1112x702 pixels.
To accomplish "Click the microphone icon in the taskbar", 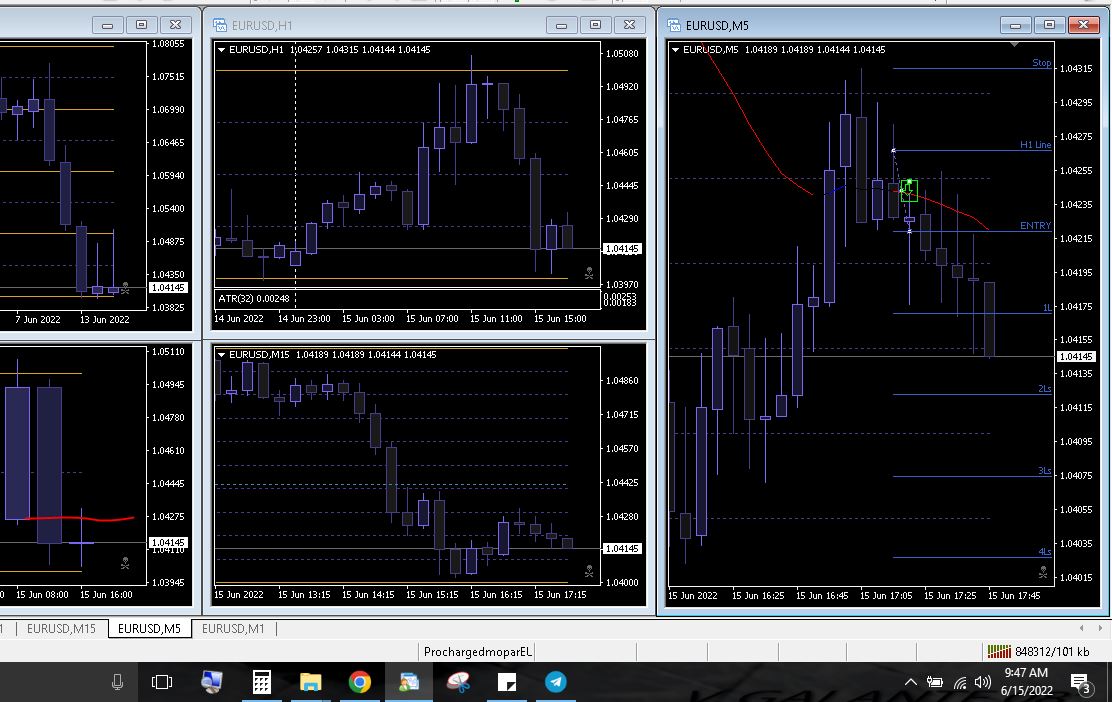I will 118,682.
